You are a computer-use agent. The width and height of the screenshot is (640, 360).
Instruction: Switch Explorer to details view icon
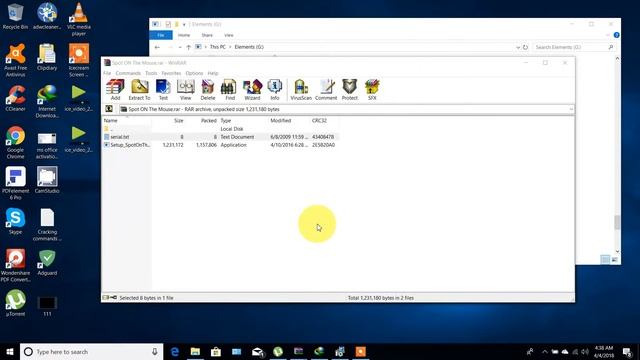tap(605, 260)
